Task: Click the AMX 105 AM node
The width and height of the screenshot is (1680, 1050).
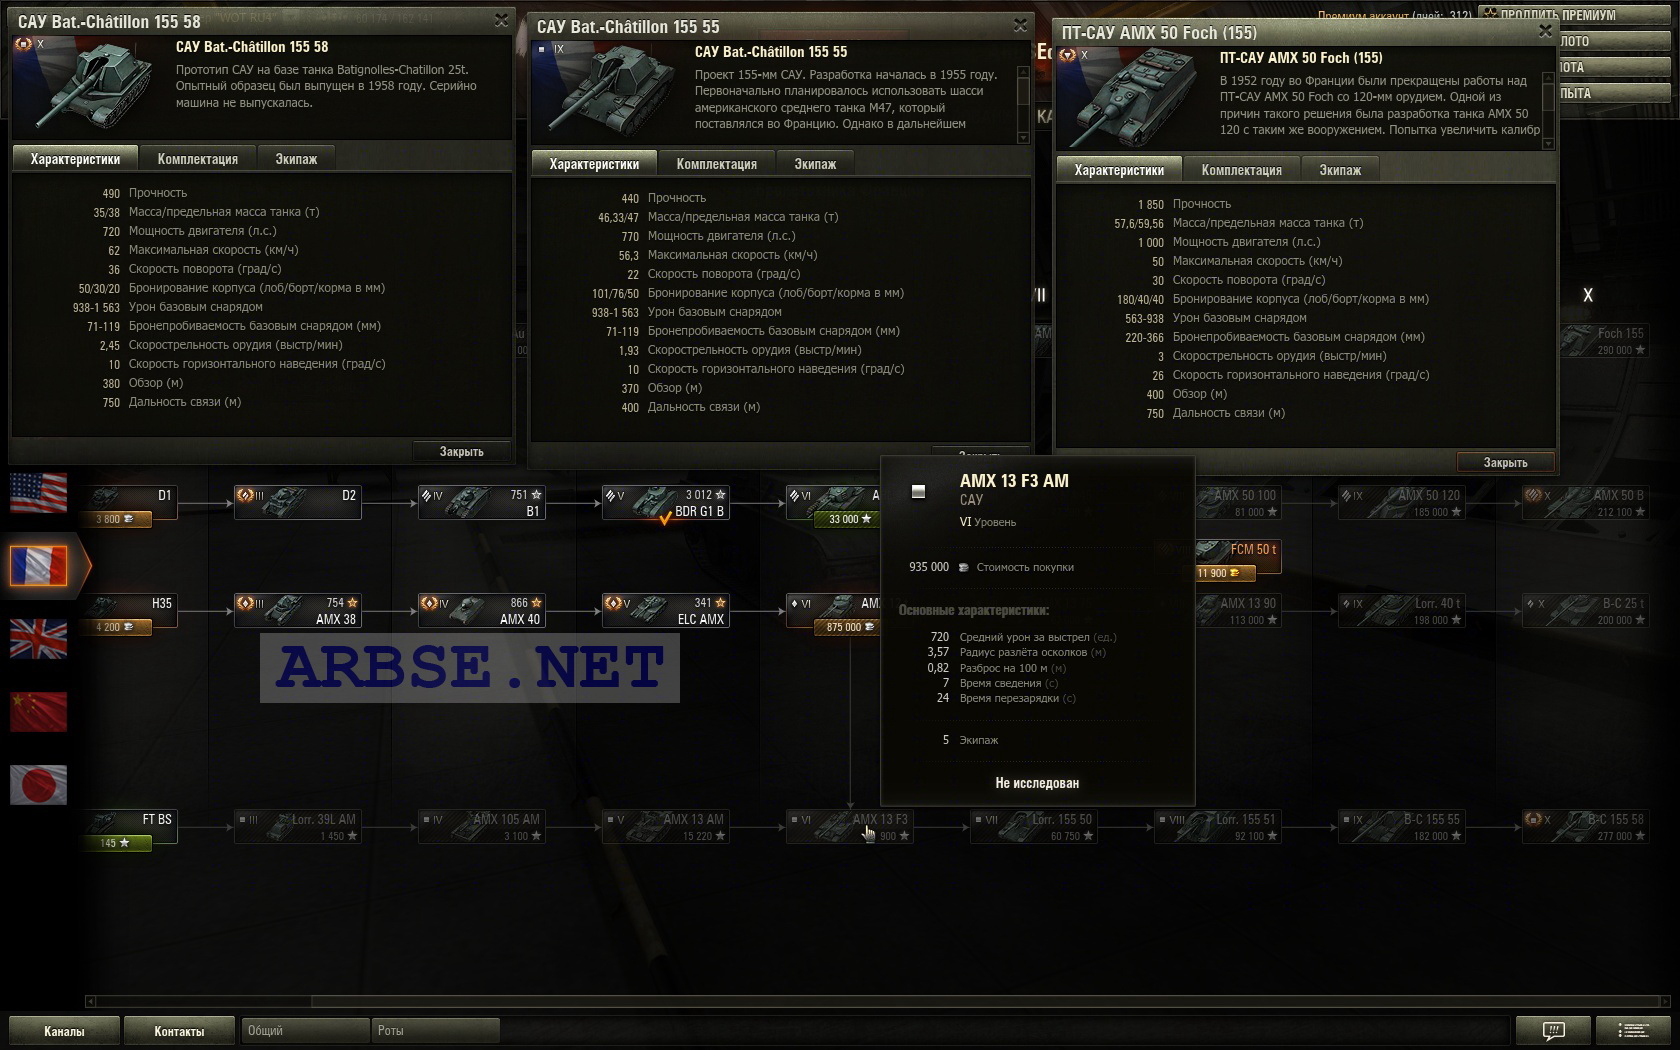Action: coord(481,826)
